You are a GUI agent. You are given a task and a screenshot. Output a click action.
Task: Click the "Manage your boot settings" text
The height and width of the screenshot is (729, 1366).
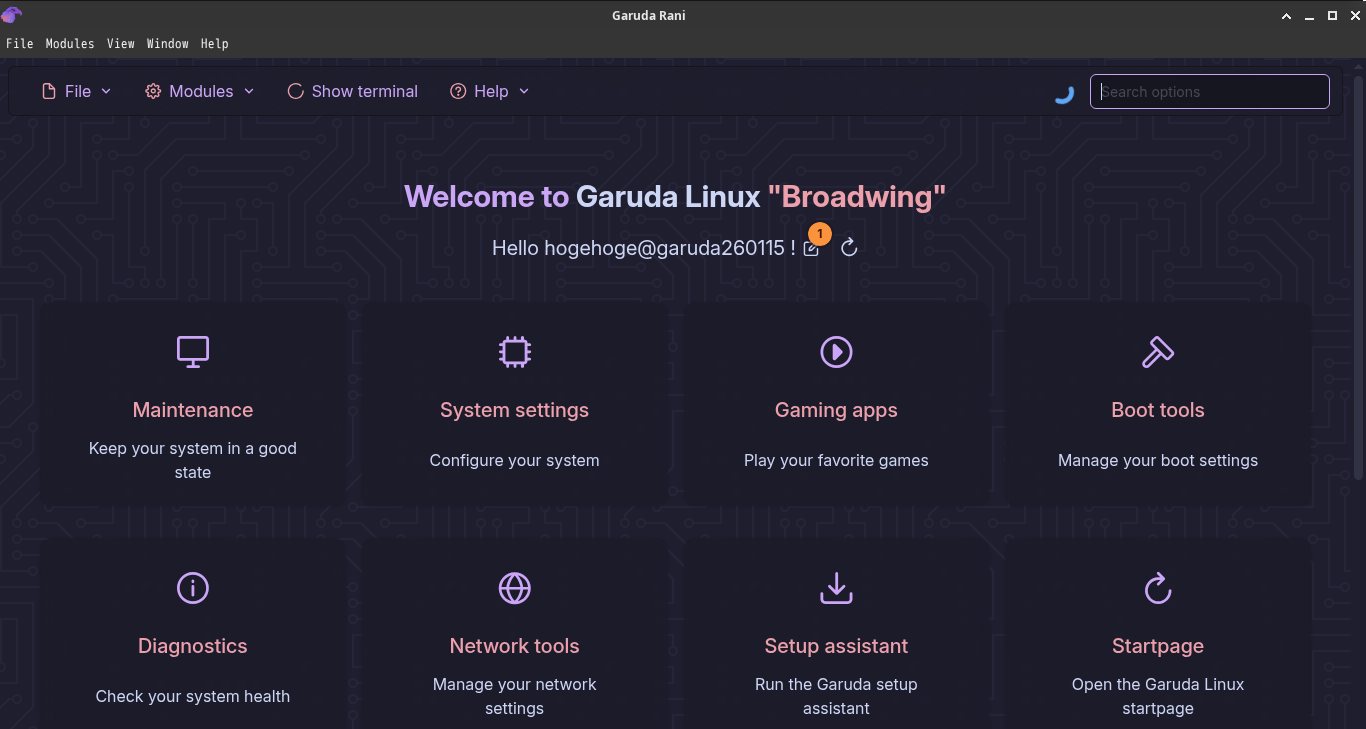(x=1158, y=460)
